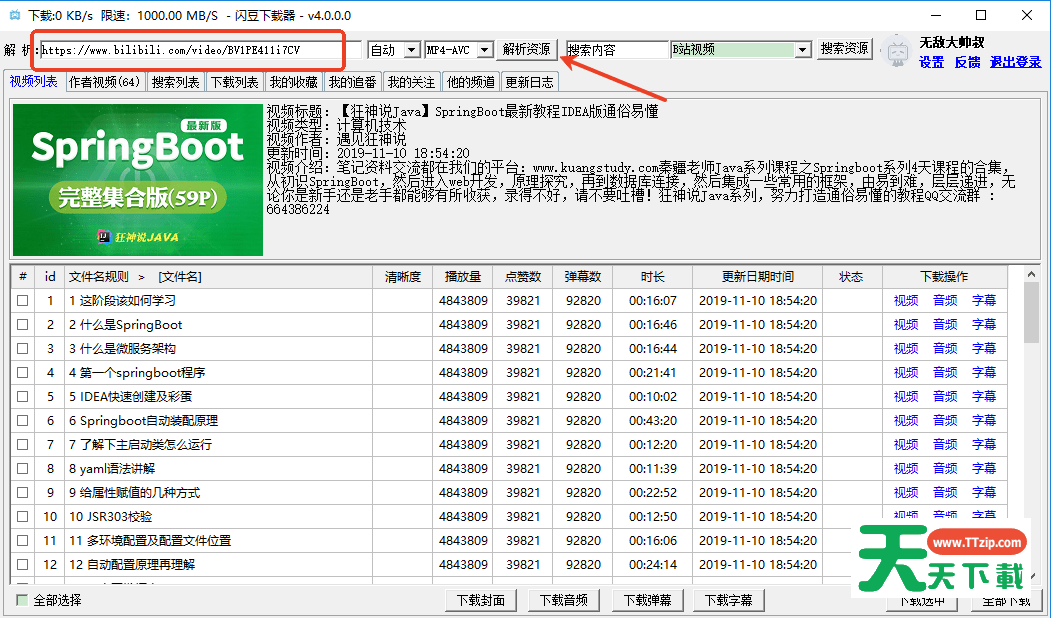1051x618 pixels.
Task: Go to the 更新日志 tab
Action: (x=529, y=82)
